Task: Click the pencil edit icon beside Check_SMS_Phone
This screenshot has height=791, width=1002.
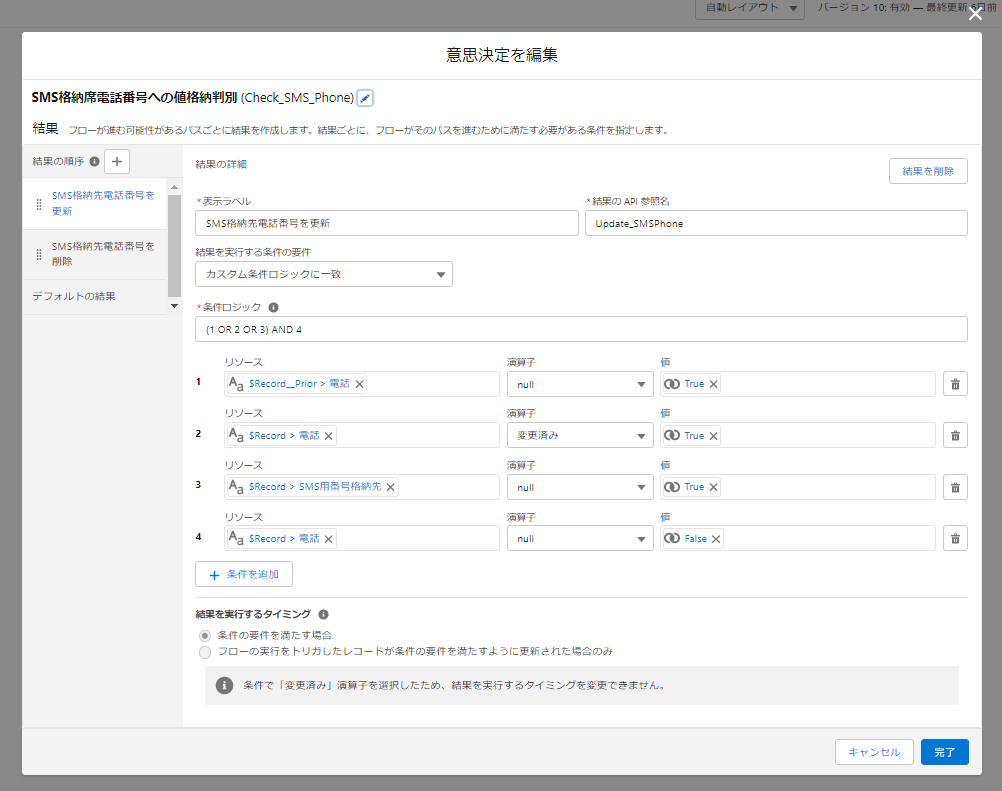Action: 365,98
